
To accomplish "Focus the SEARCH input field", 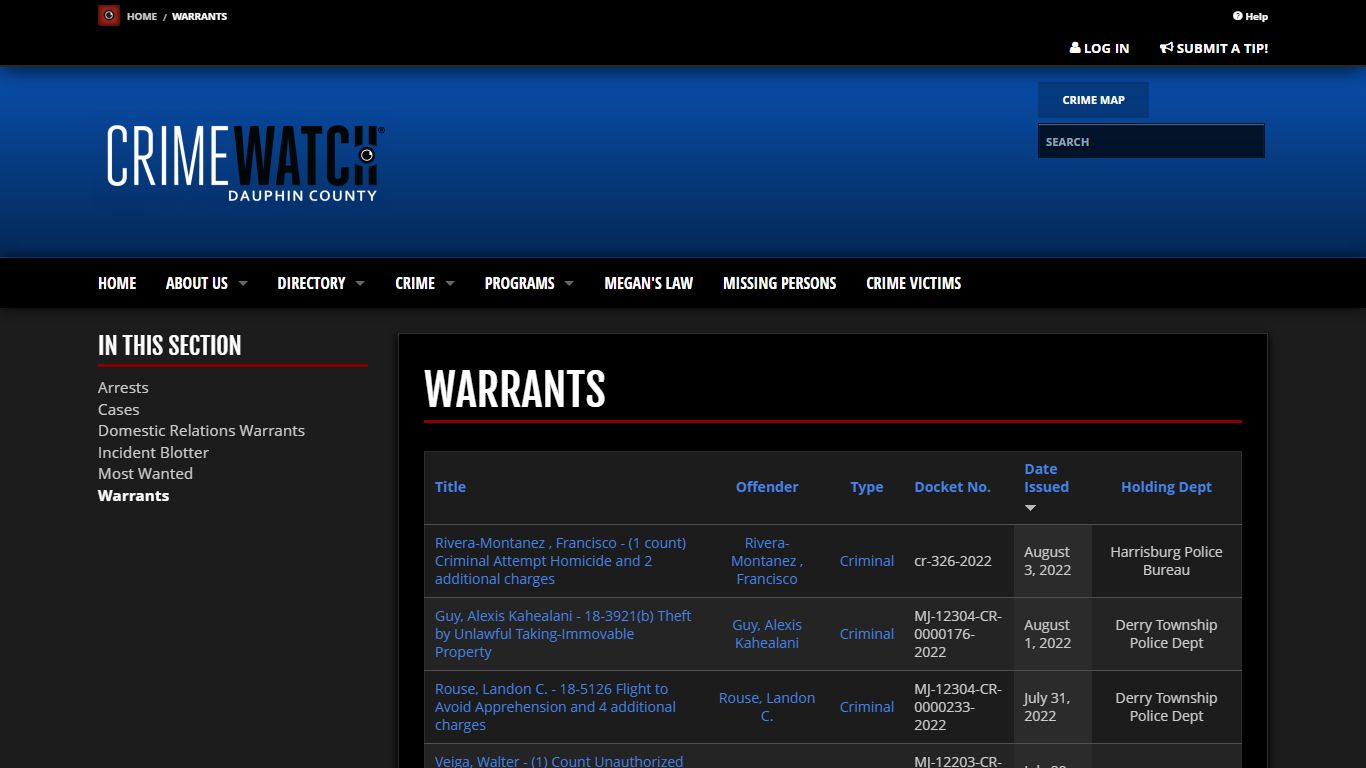I will (x=1151, y=141).
